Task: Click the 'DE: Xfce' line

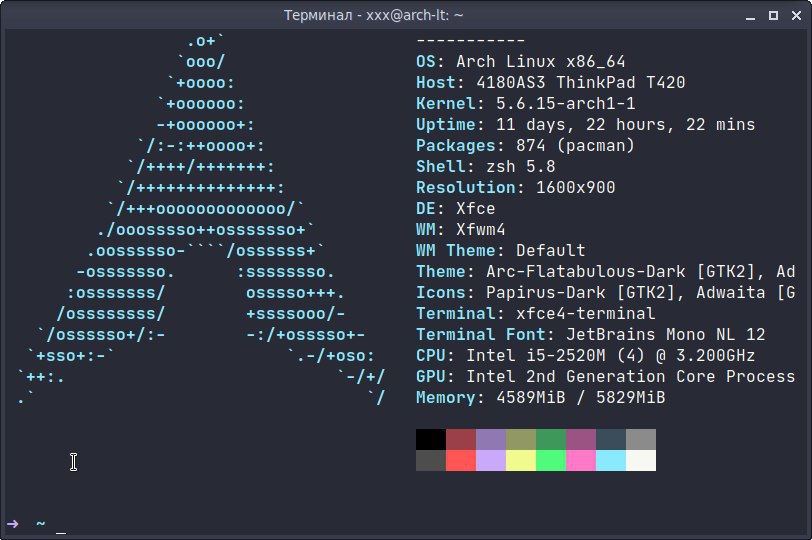Action: coord(456,209)
